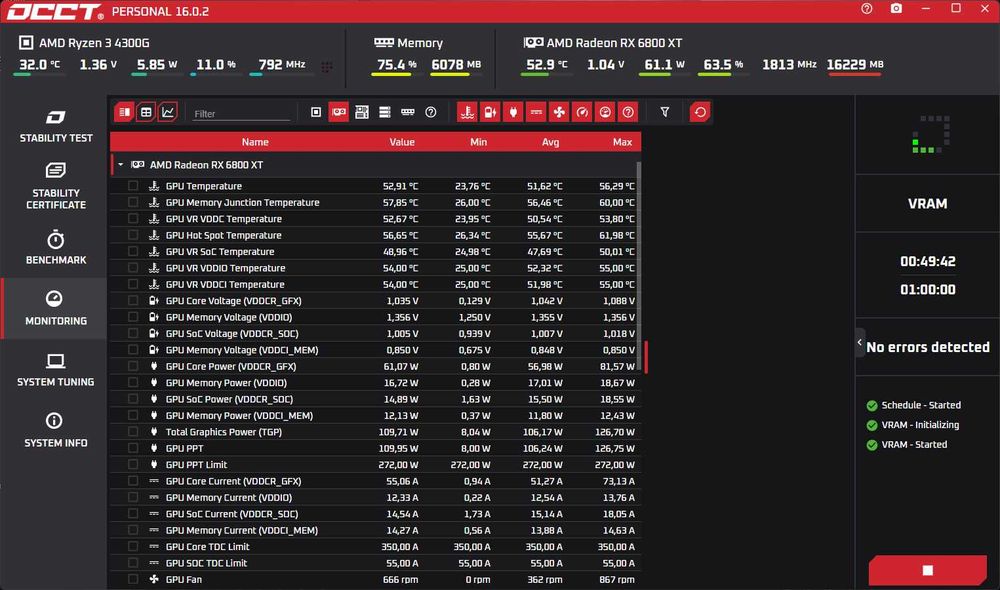Stop the running VRAM test
The width and height of the screenshot is (1000, 590).
pyautogui.click(x=927, y=570)
